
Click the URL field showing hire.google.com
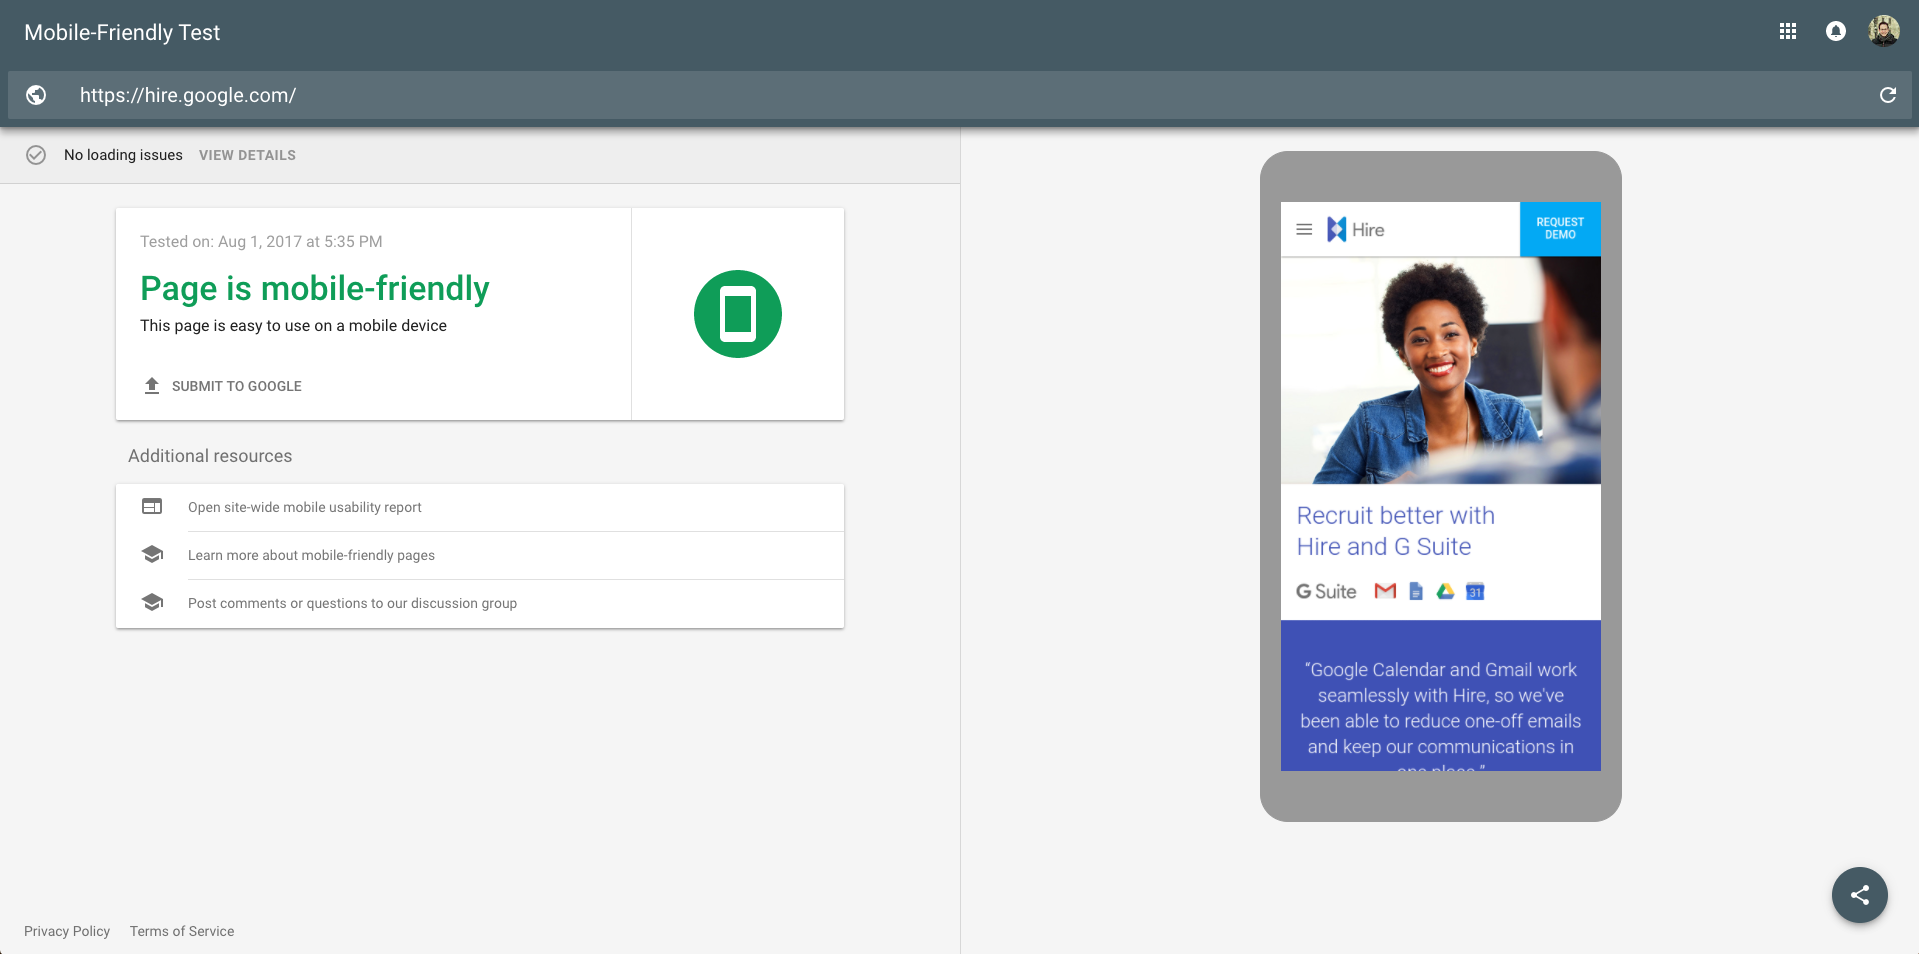click(960, 95)
